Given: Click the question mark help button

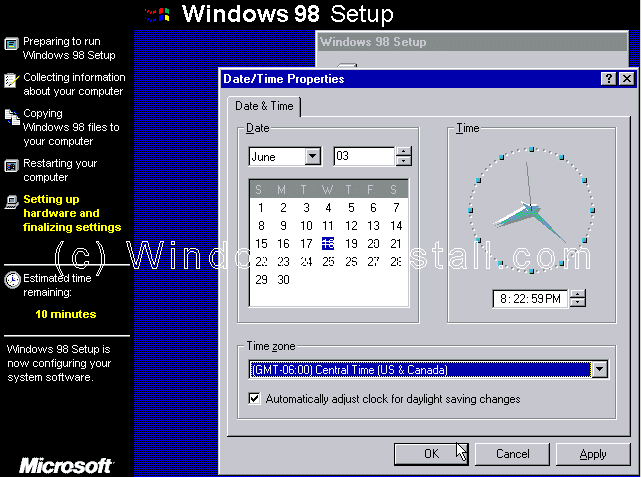Looking at the screenshot, I should click(x=608, y=79).
